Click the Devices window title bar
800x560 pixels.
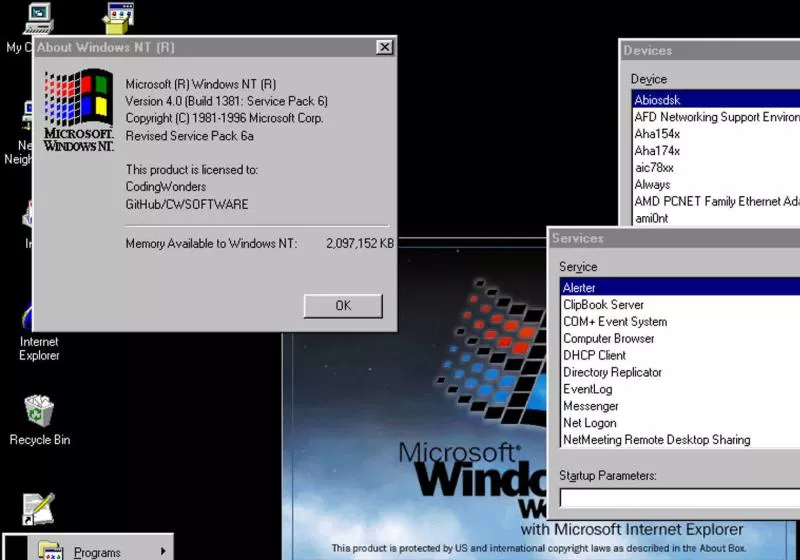tap(710, 50)
